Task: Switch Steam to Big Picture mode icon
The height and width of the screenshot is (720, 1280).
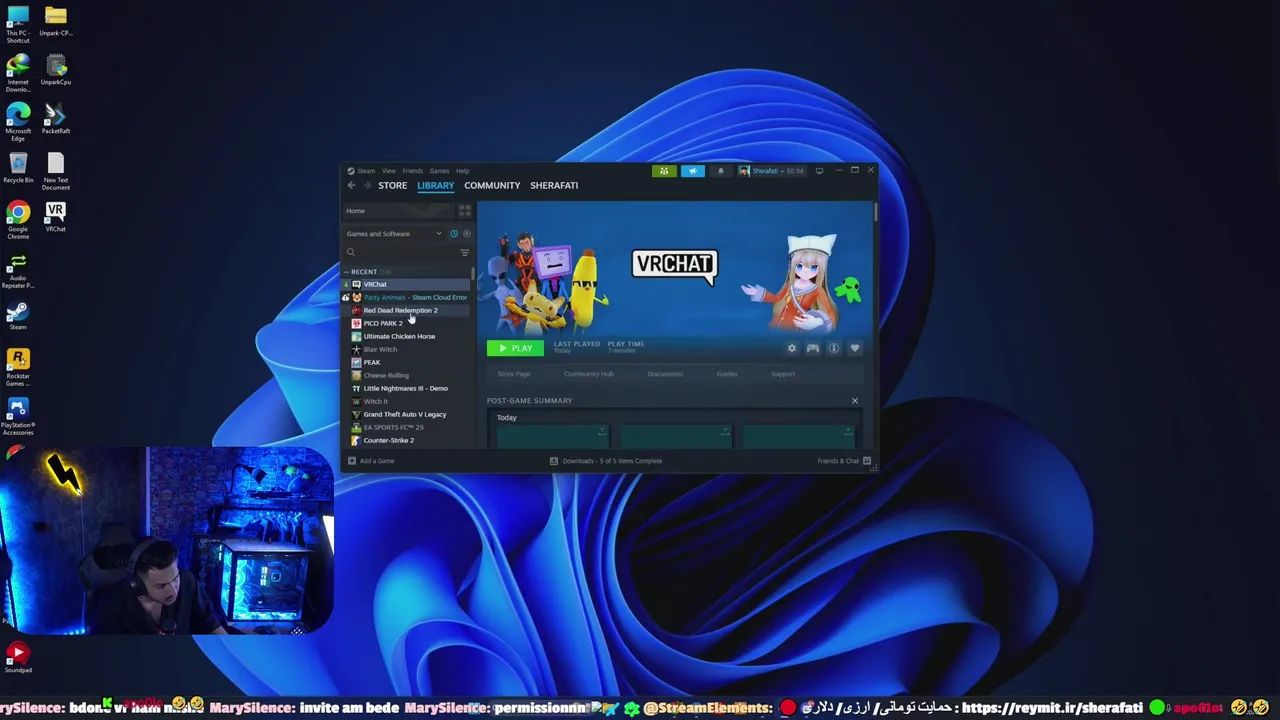Action: 819,171
